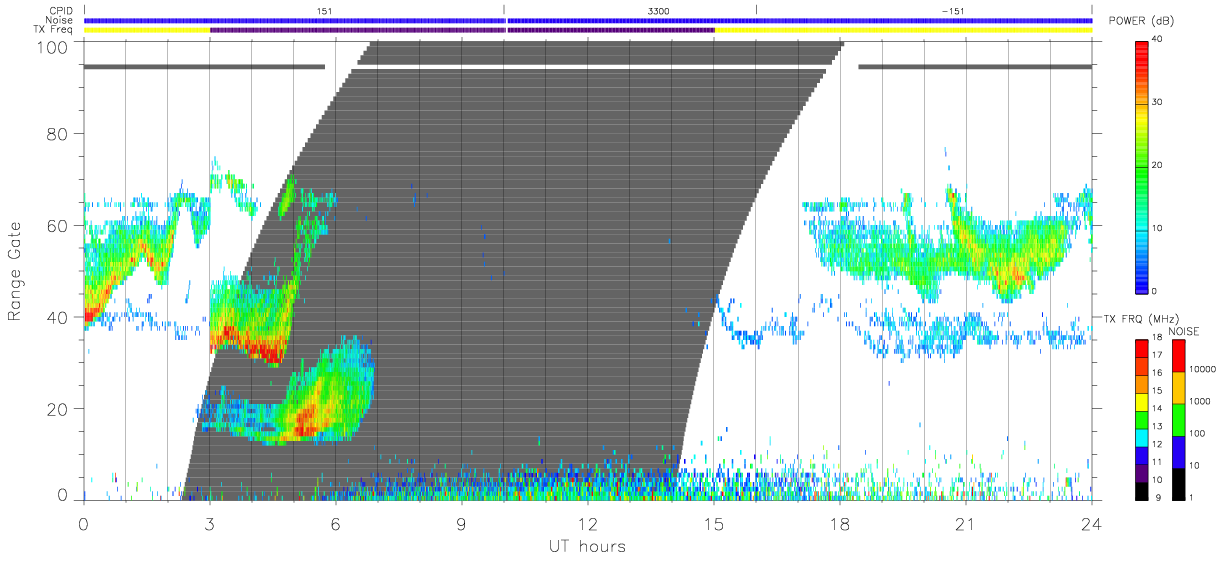Click the 60 tick on Range Gate axis

(59, 225)
